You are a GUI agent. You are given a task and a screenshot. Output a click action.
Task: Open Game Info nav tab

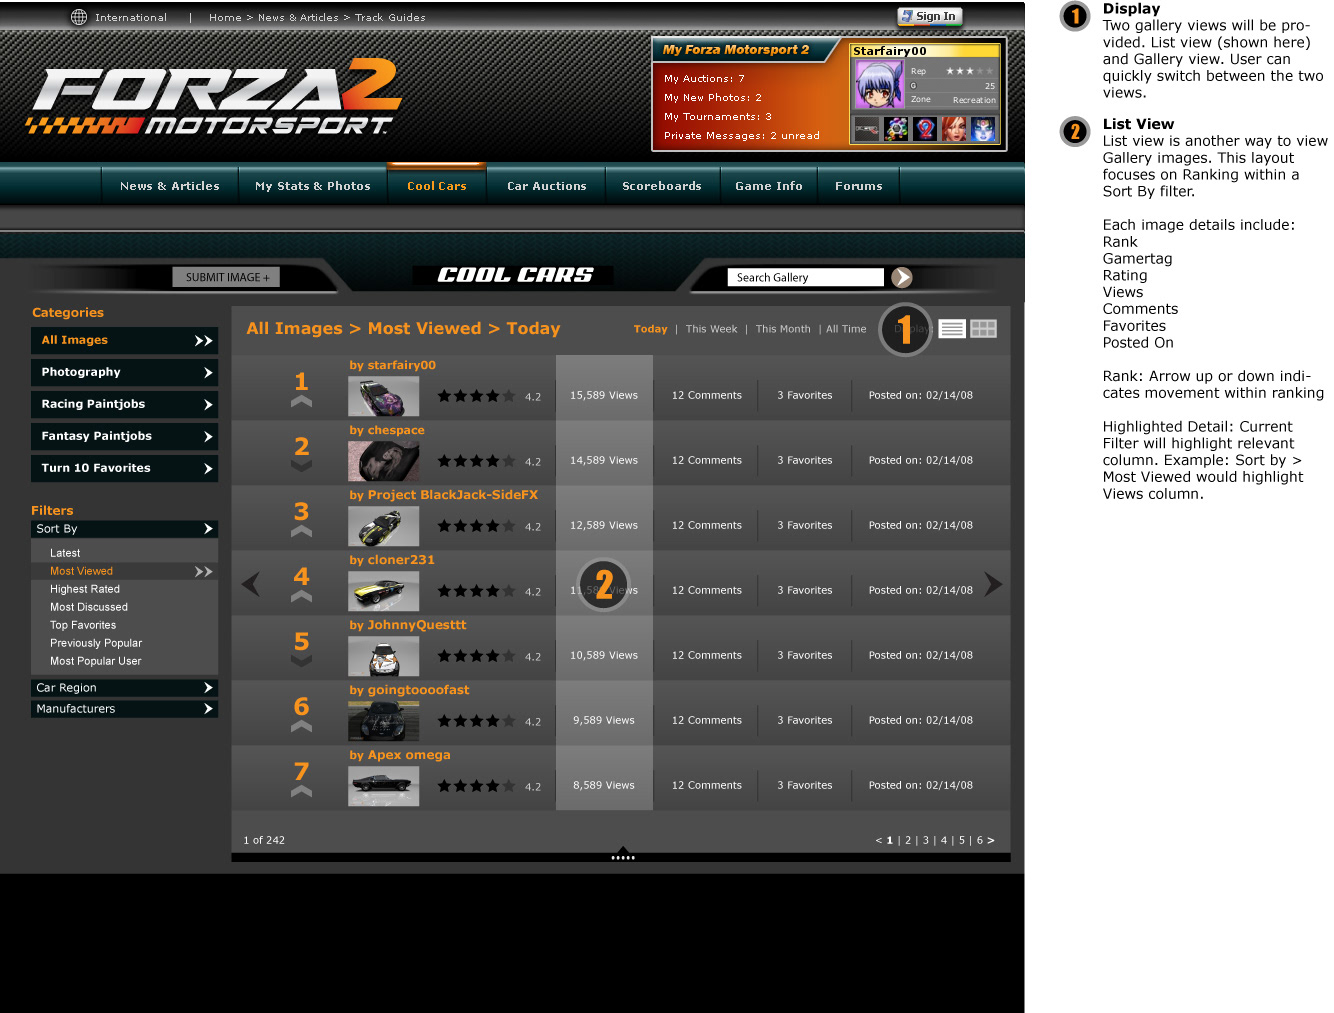pos(769,186)
